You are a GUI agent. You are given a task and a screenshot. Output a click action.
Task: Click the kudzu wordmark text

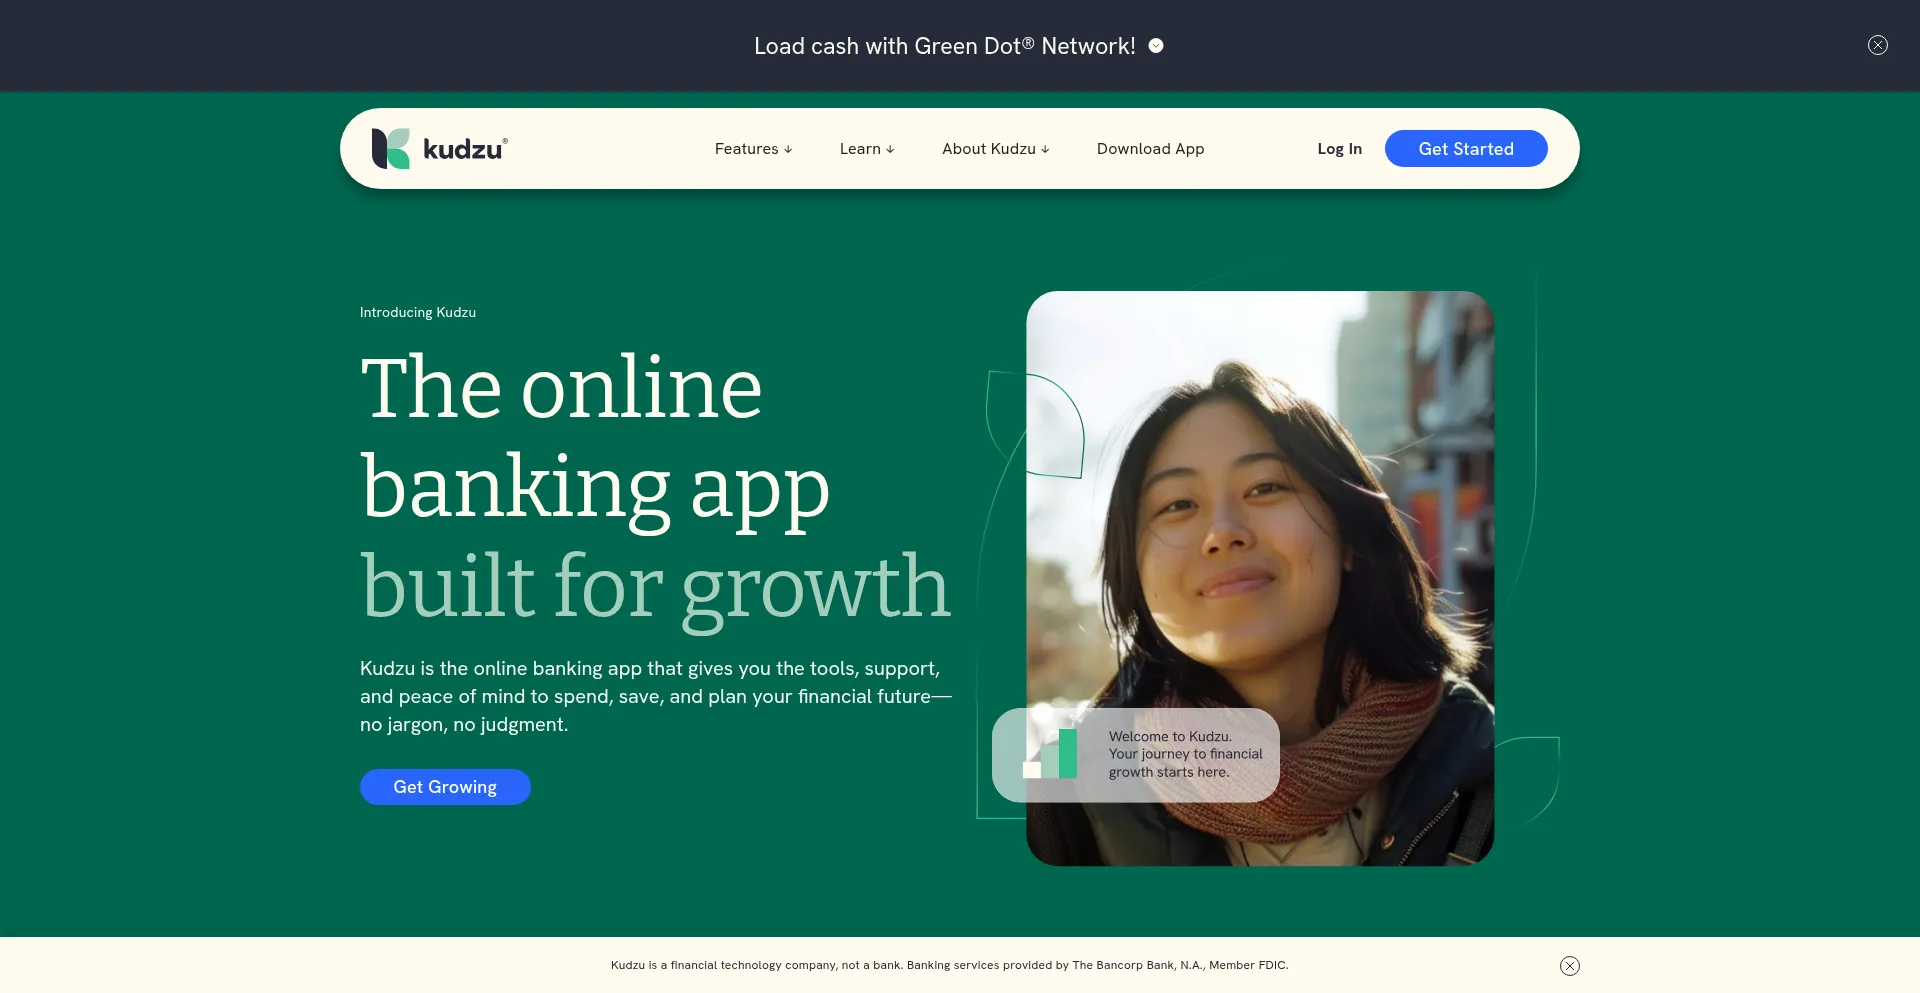coord(465,149)
